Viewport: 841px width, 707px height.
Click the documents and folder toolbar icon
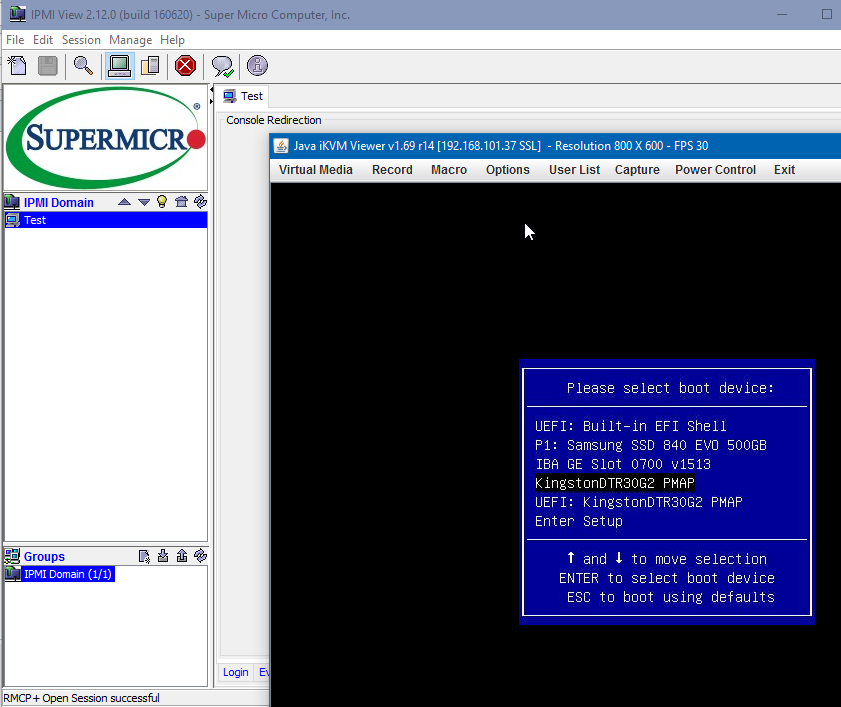tap(150, 66)
